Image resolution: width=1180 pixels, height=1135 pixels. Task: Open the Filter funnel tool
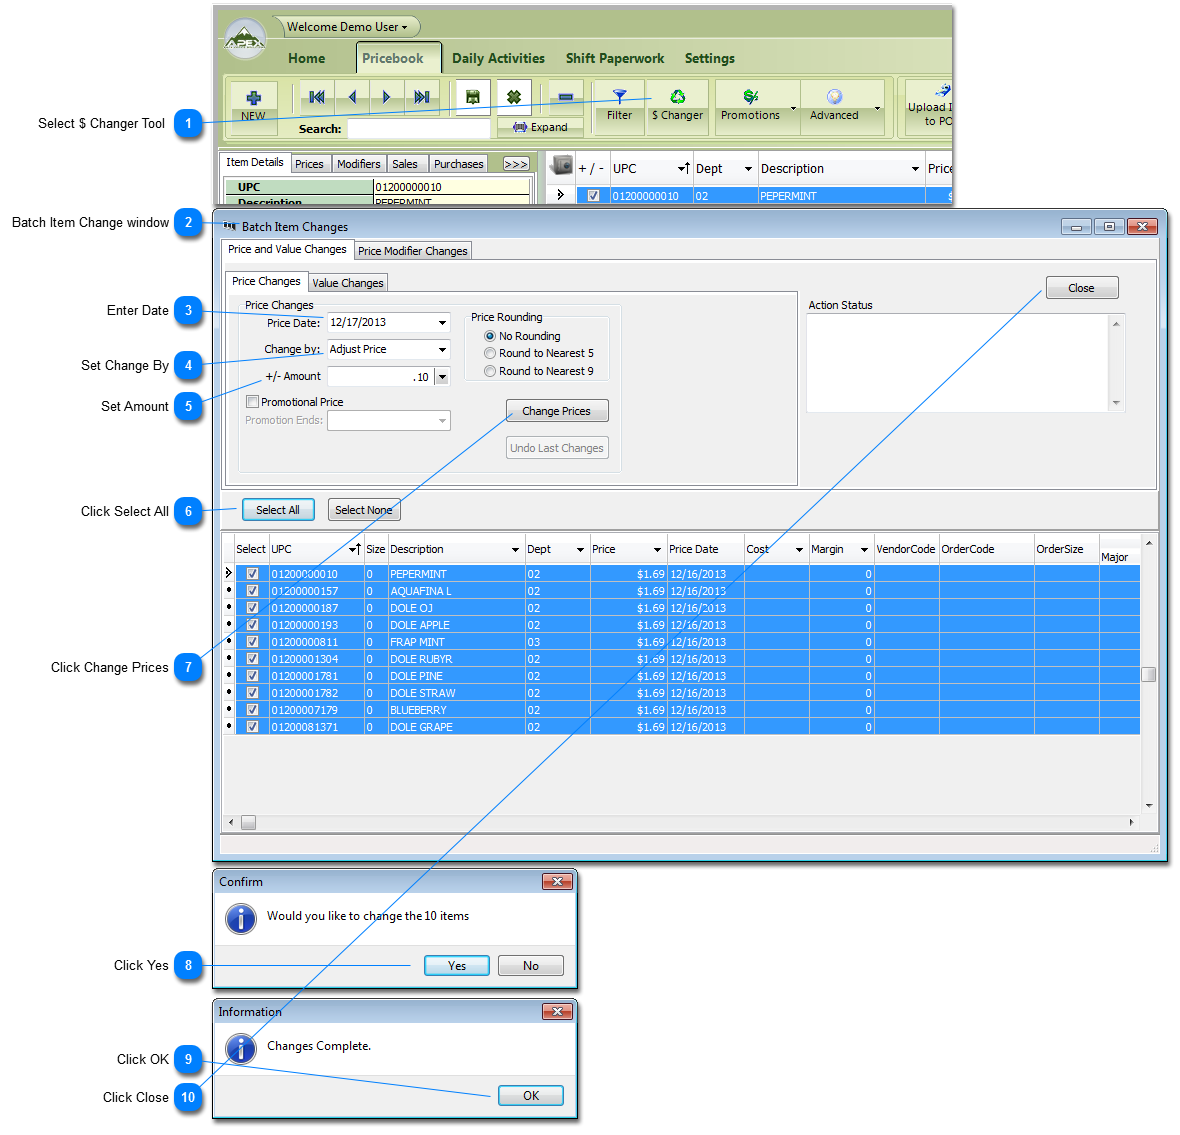(x=620, y=97)
